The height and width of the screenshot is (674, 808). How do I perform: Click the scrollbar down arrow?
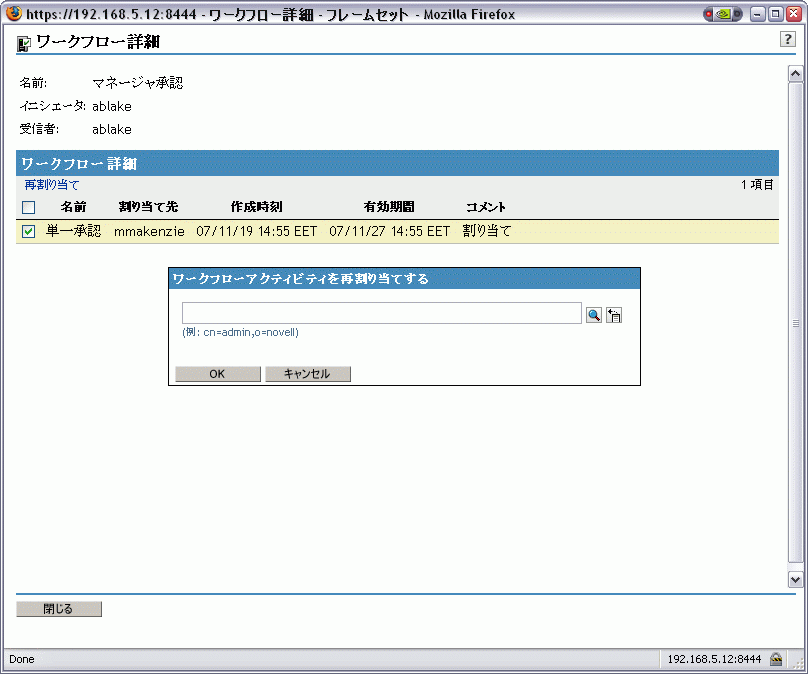[795, 579]
